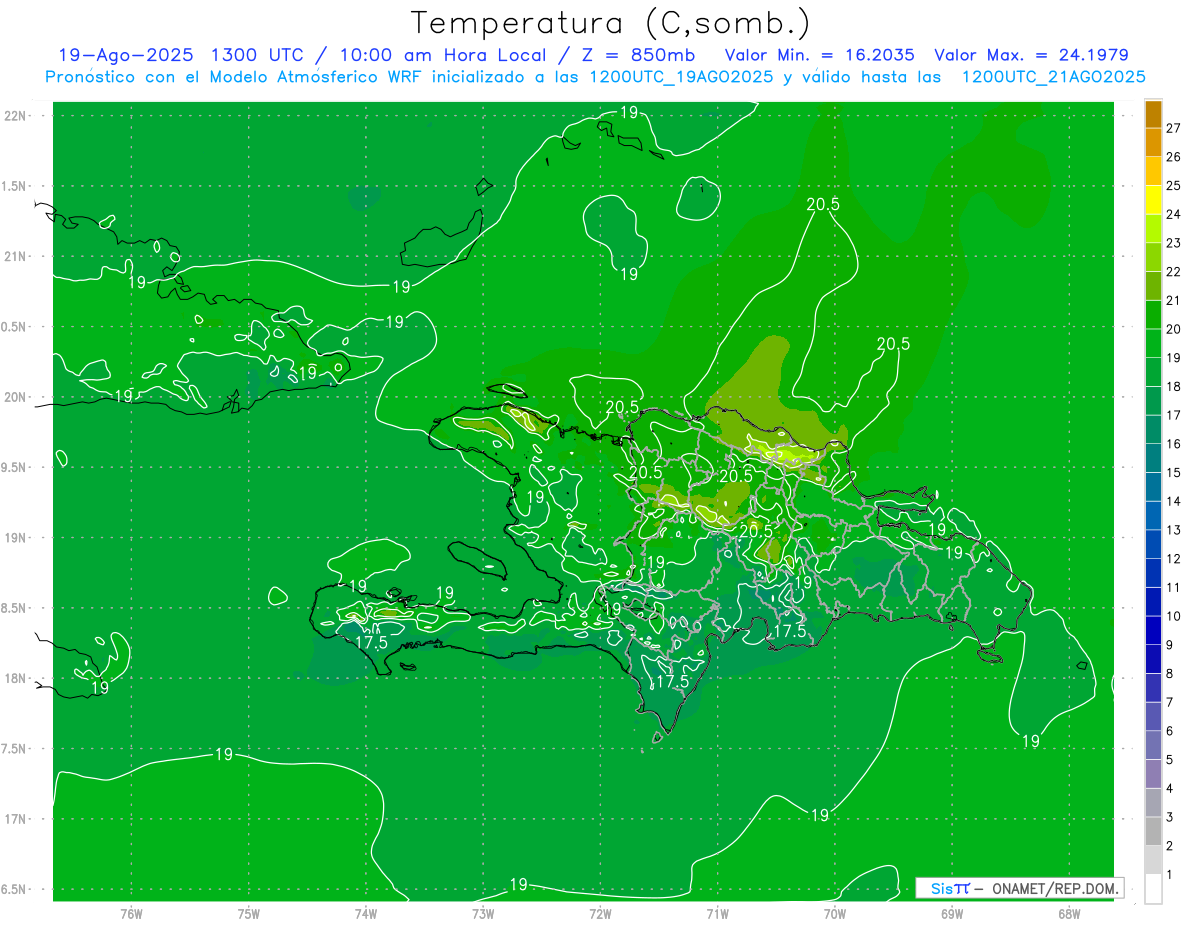Screen dimensions: 1200x927
Task: Click the color scale label "4"
Action: tap(1170, 789)
